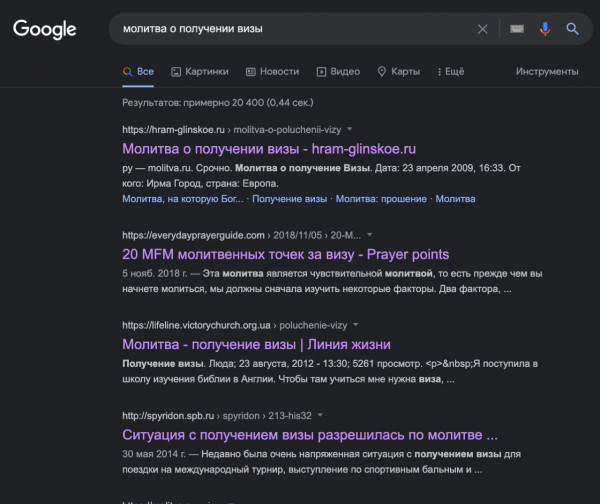The image size is (600, 504).
Task: Switch to the Видео tab
Action: 338,72
